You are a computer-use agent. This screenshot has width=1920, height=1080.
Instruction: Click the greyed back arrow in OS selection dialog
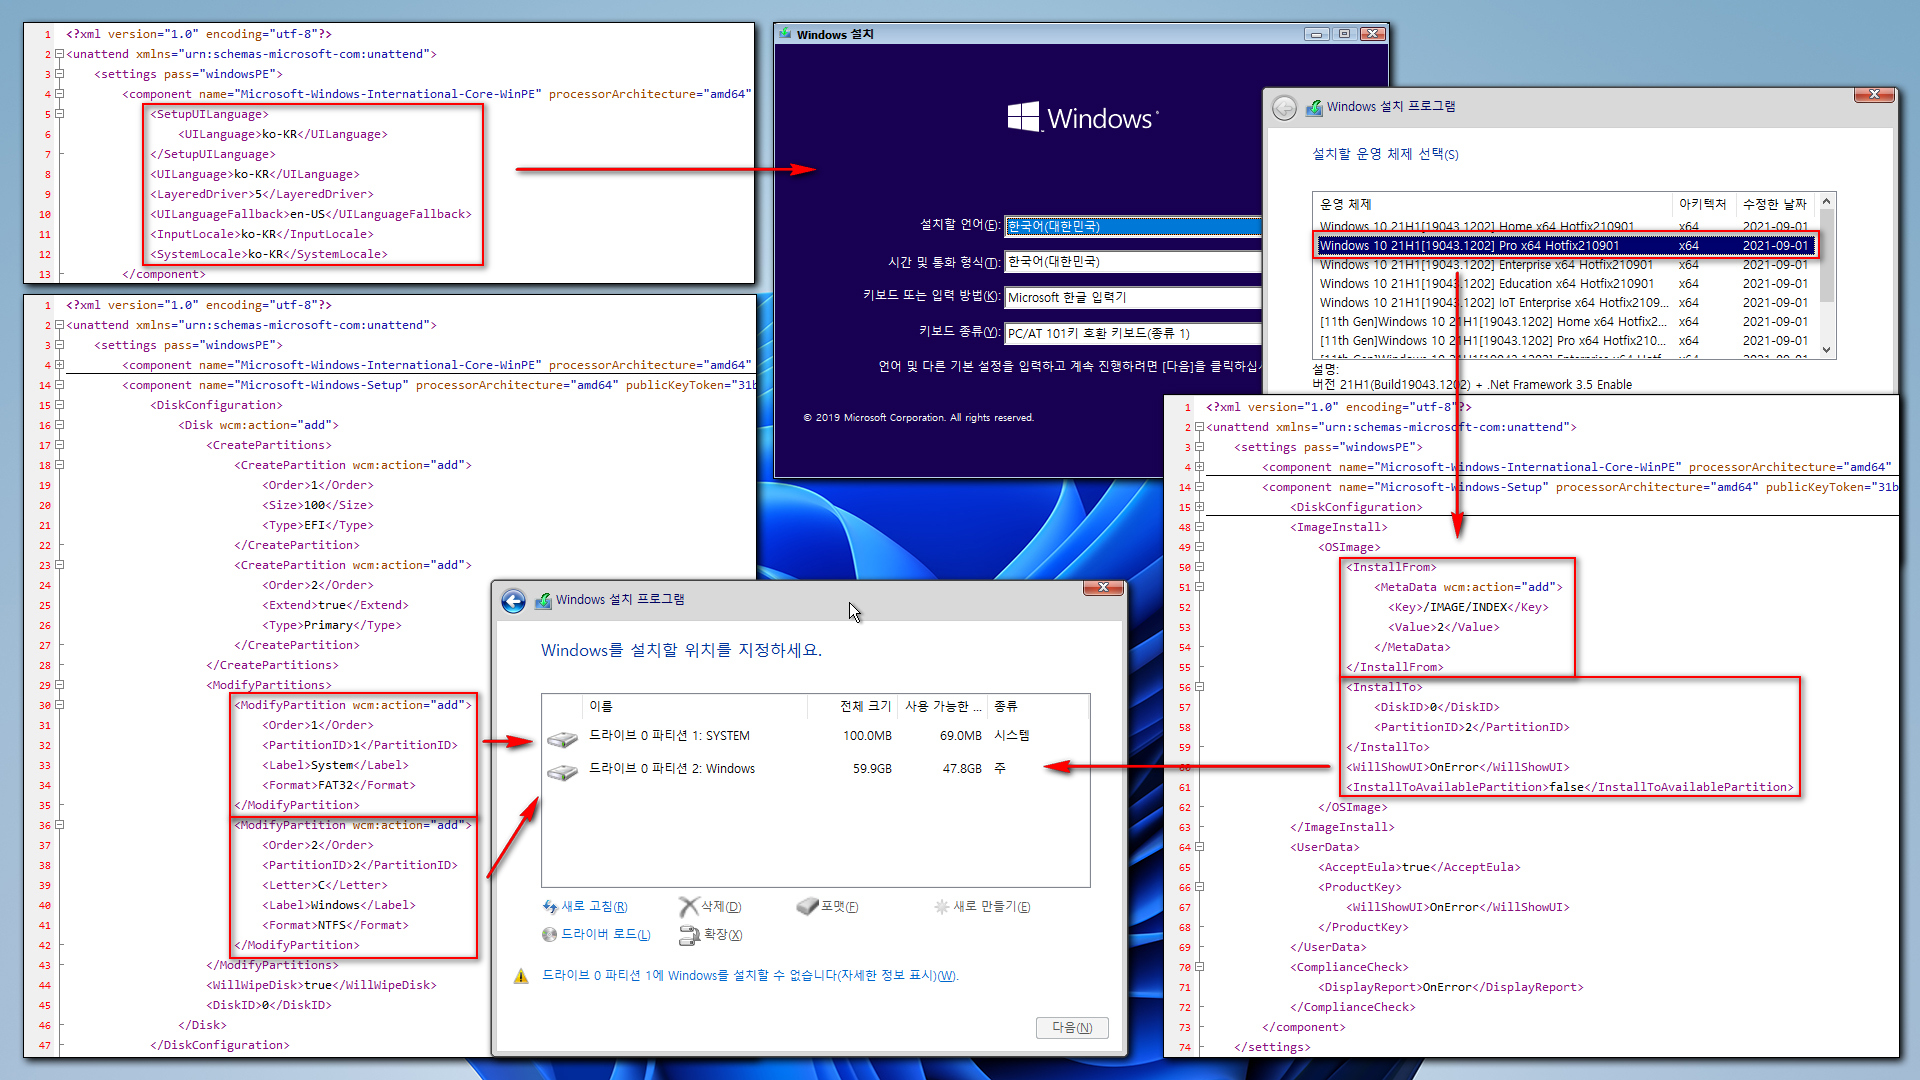tap(1284, 107)
